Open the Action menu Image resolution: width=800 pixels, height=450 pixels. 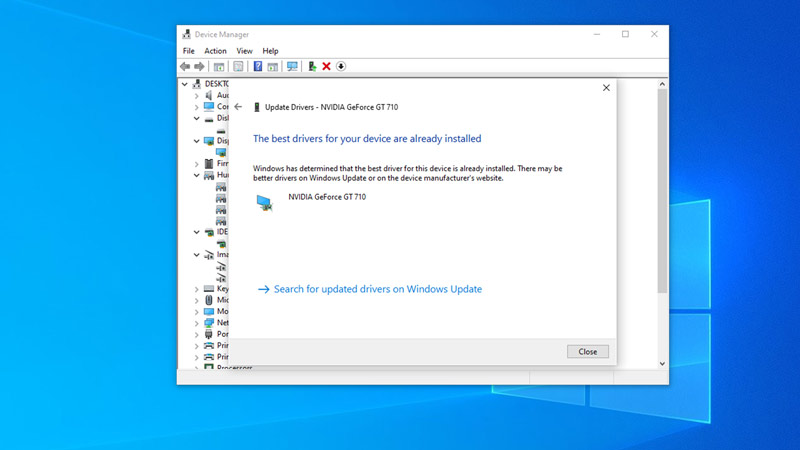215,51
